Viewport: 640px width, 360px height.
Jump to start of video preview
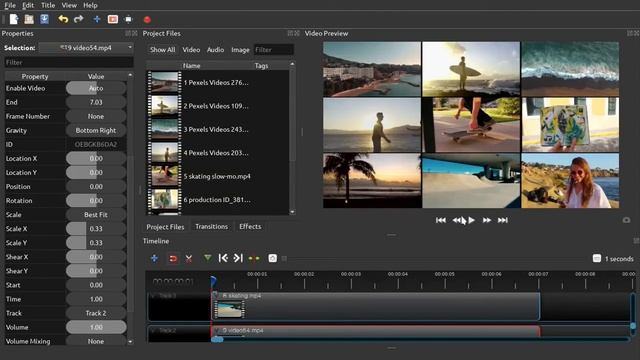[441, 220]
